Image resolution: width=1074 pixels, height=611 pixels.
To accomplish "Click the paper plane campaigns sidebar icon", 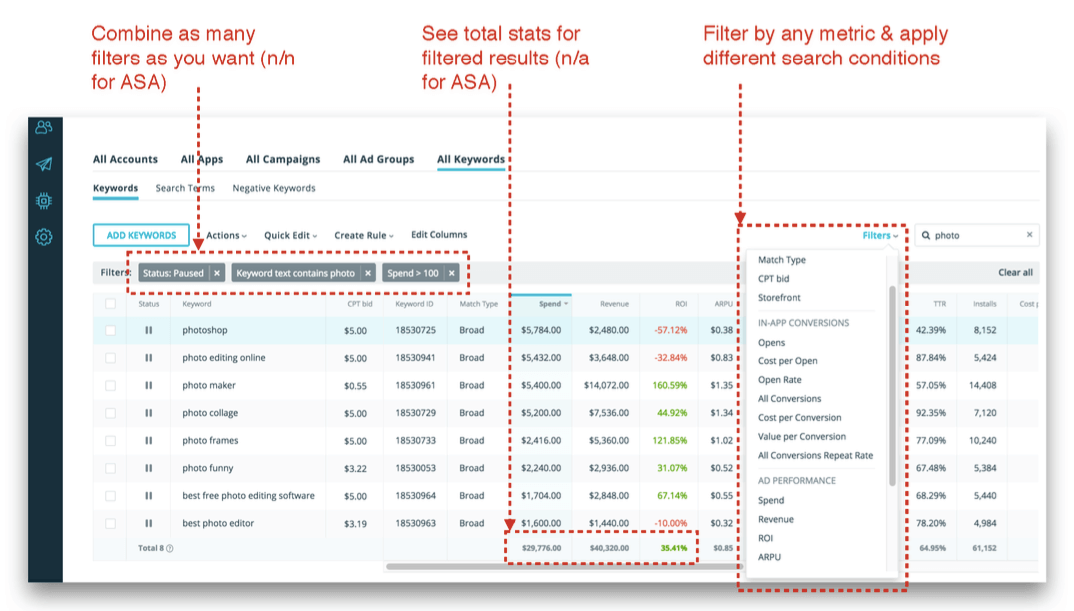I will pos(44,164).
